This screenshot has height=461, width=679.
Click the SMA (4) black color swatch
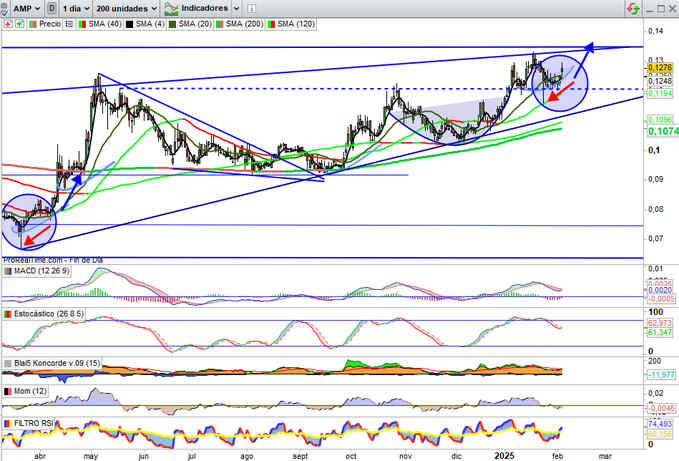(x=129, y=24)
